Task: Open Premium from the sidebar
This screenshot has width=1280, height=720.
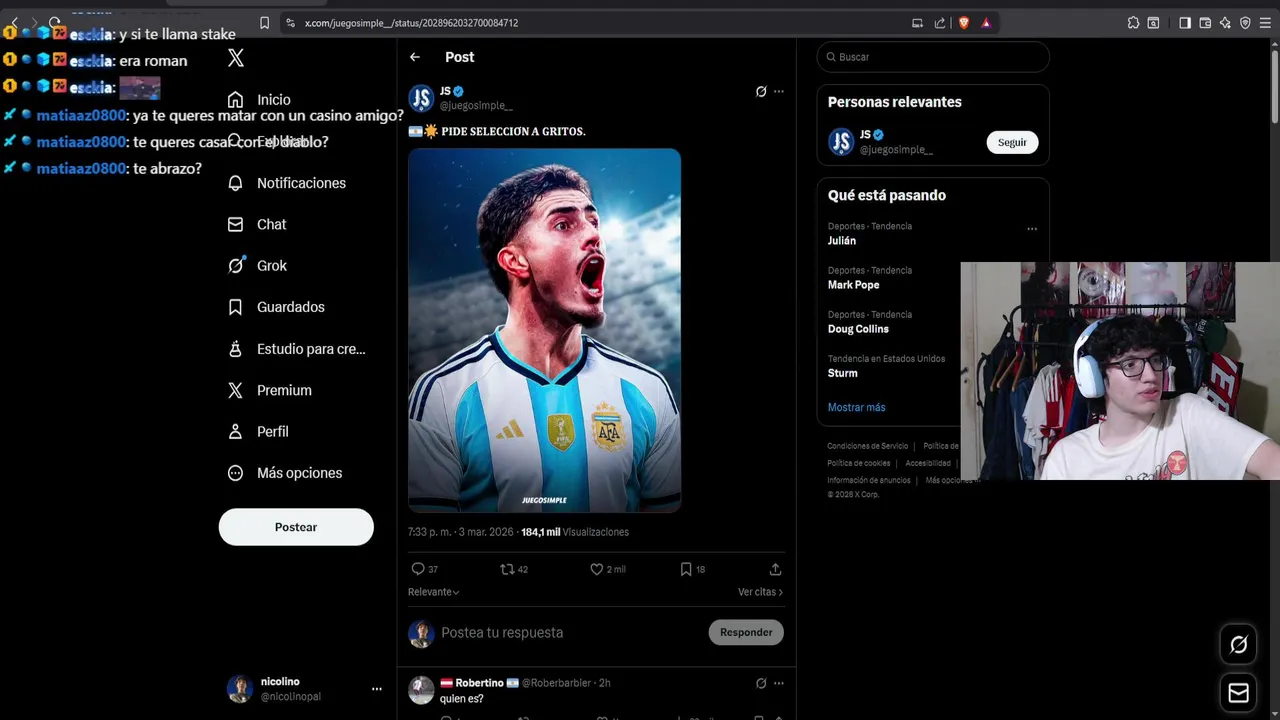Action: [x=270, y=390]
